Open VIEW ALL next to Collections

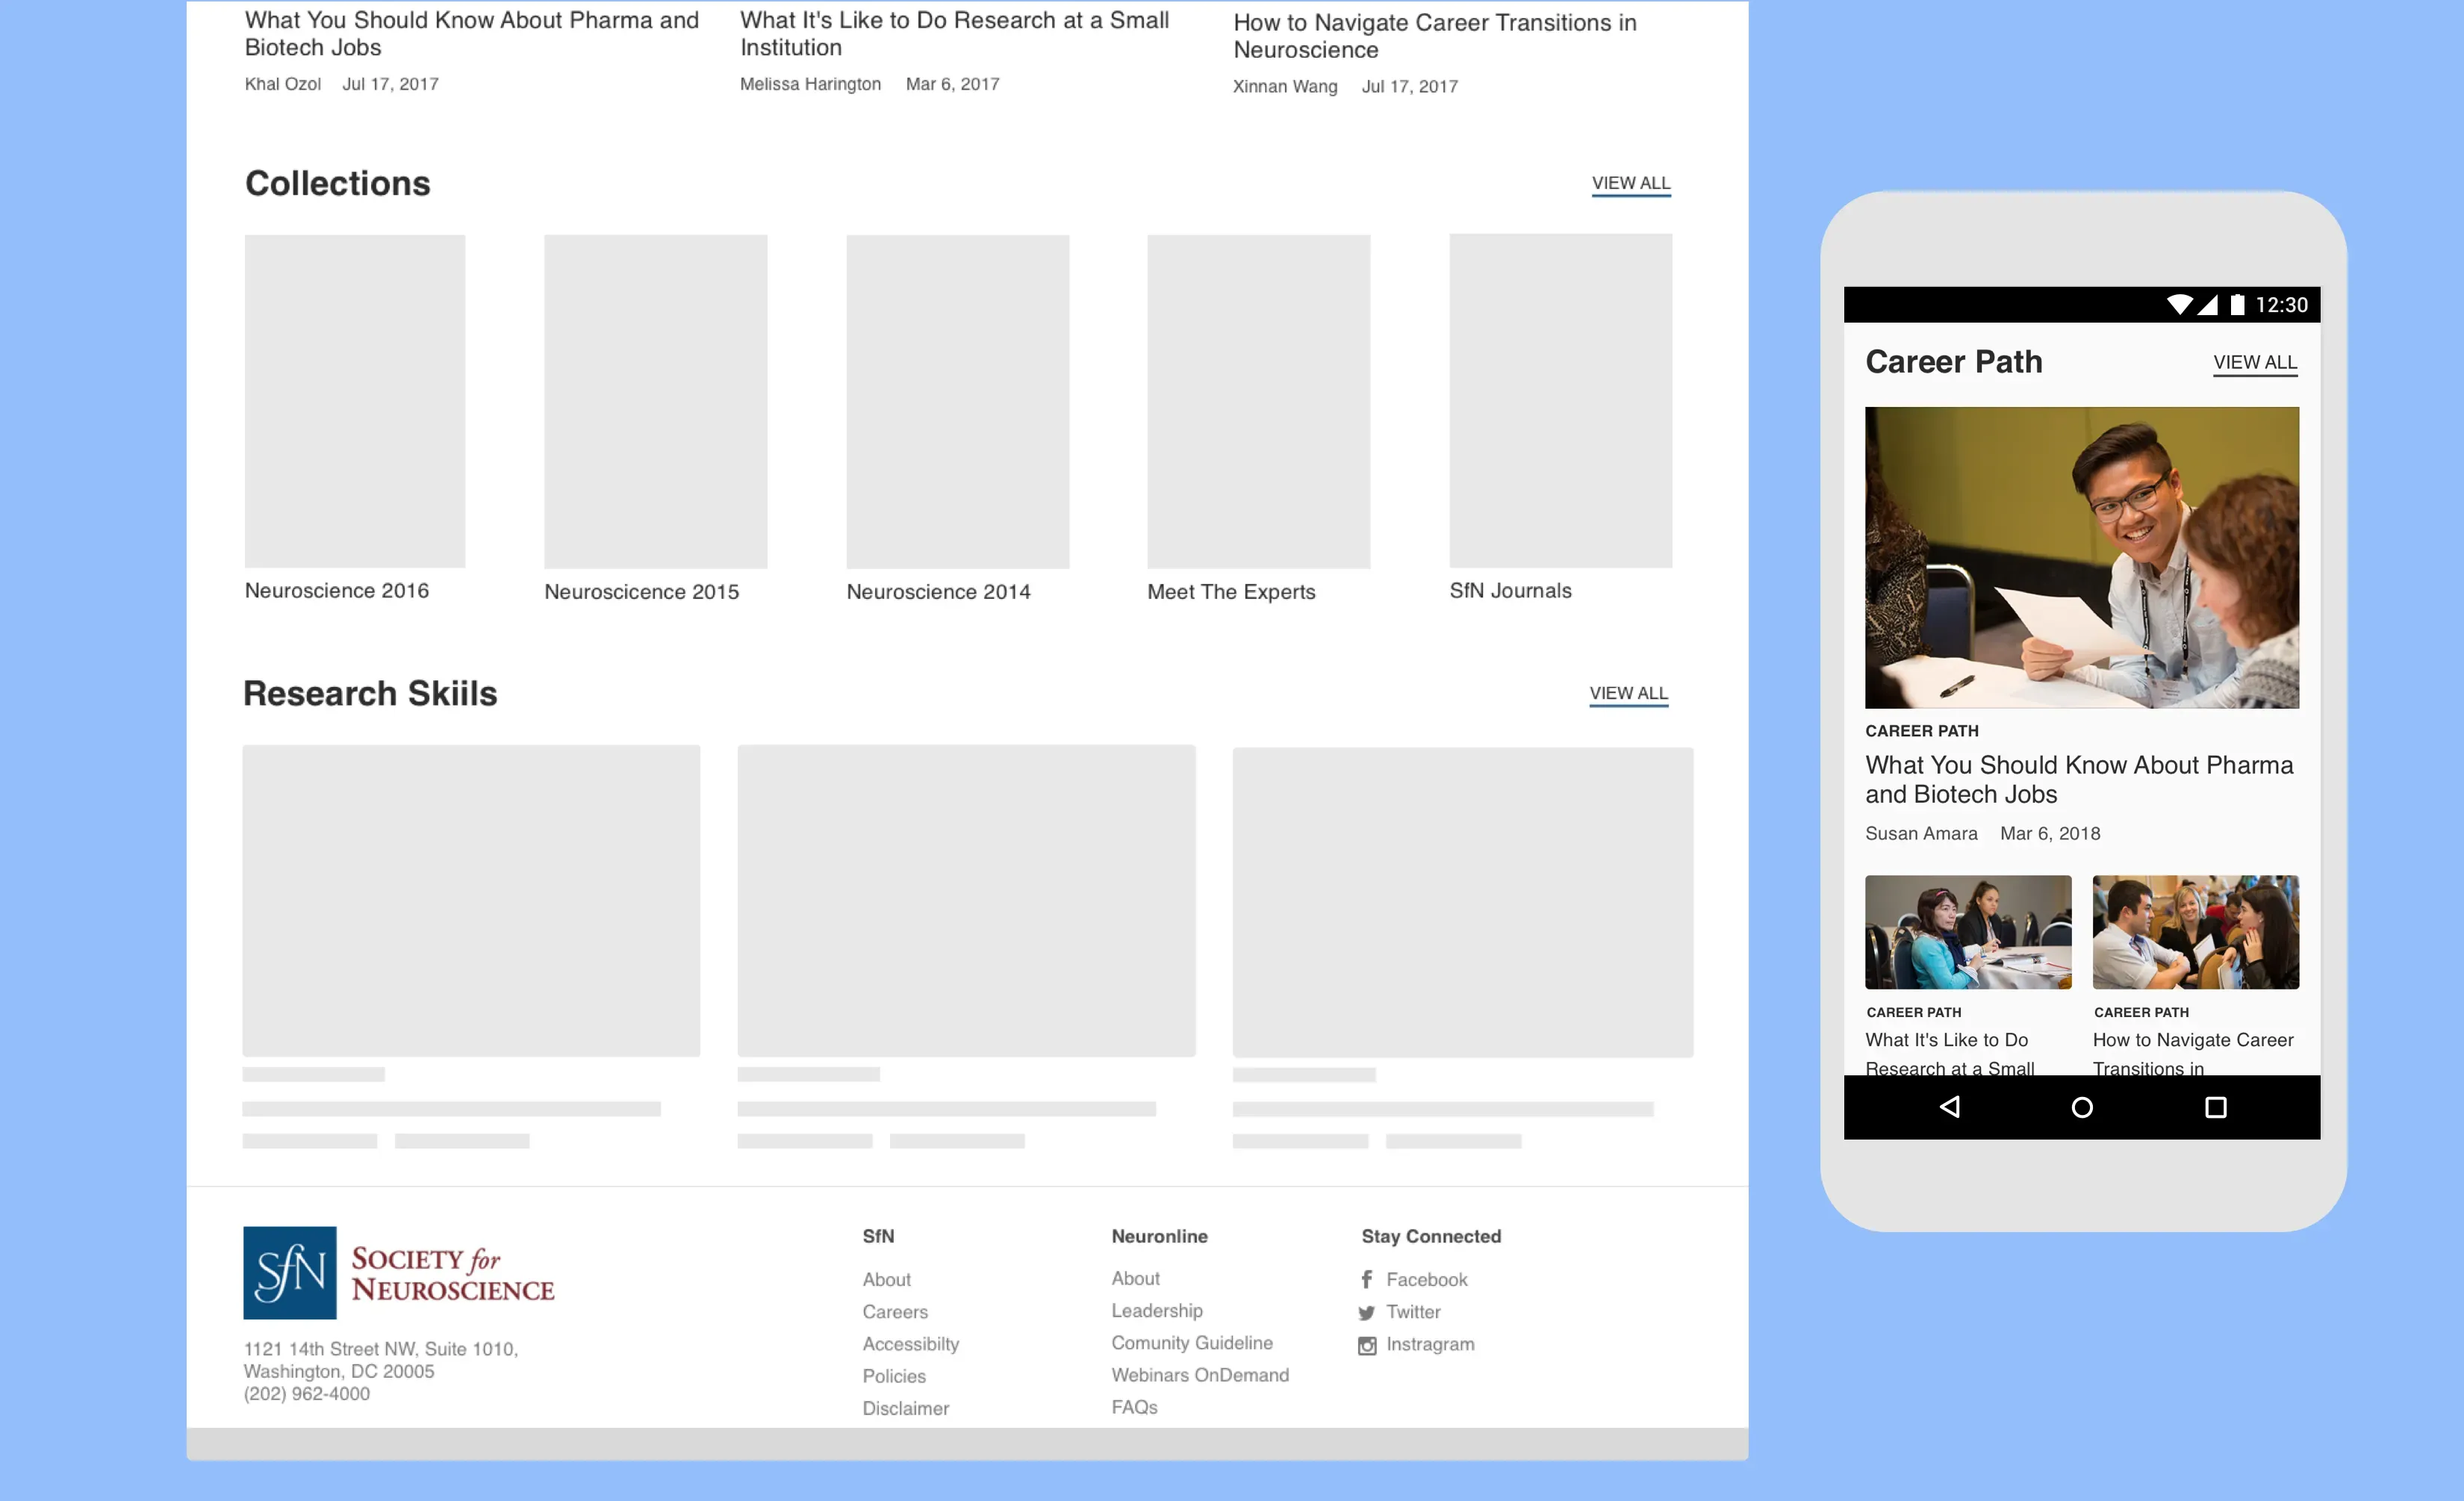coord(1630,183)
